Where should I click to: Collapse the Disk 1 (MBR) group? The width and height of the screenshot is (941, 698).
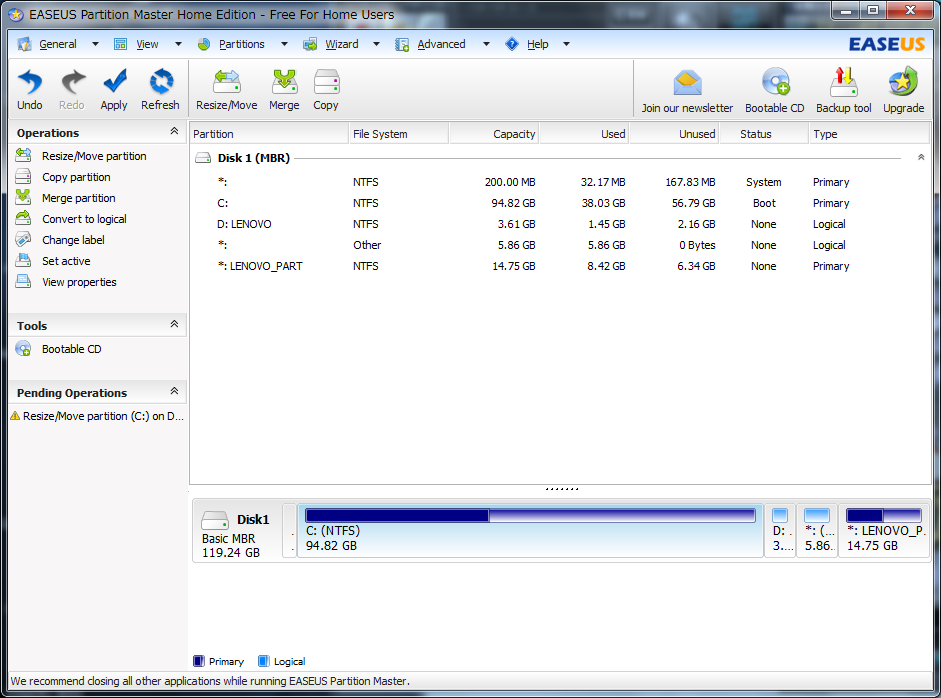(x=921, y=158)
